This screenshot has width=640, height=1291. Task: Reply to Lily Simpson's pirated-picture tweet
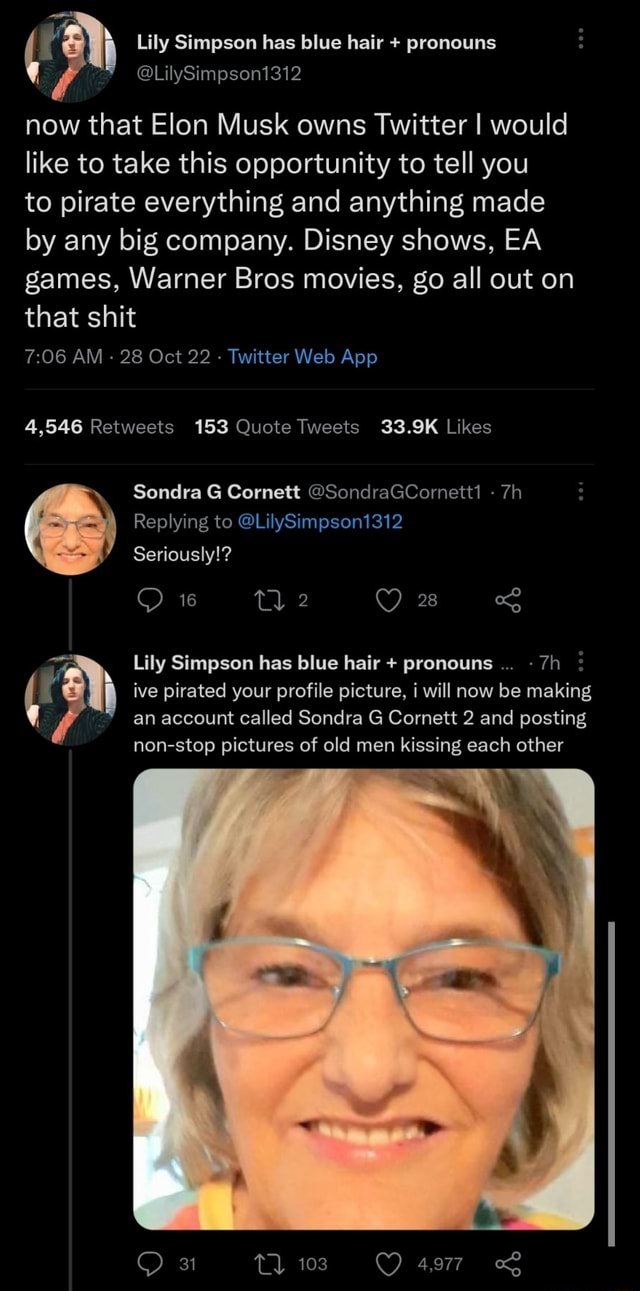(152, 1263)
